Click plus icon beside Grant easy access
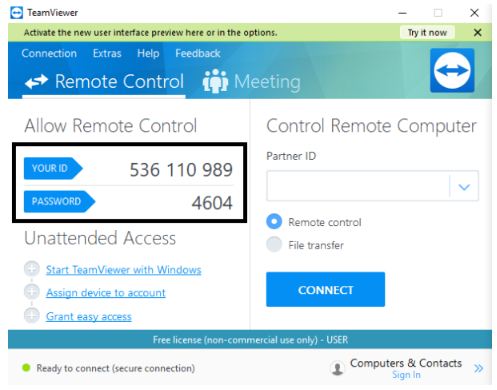Image resolution: width=497 pixels, height=390 pixels. [32, 315]
